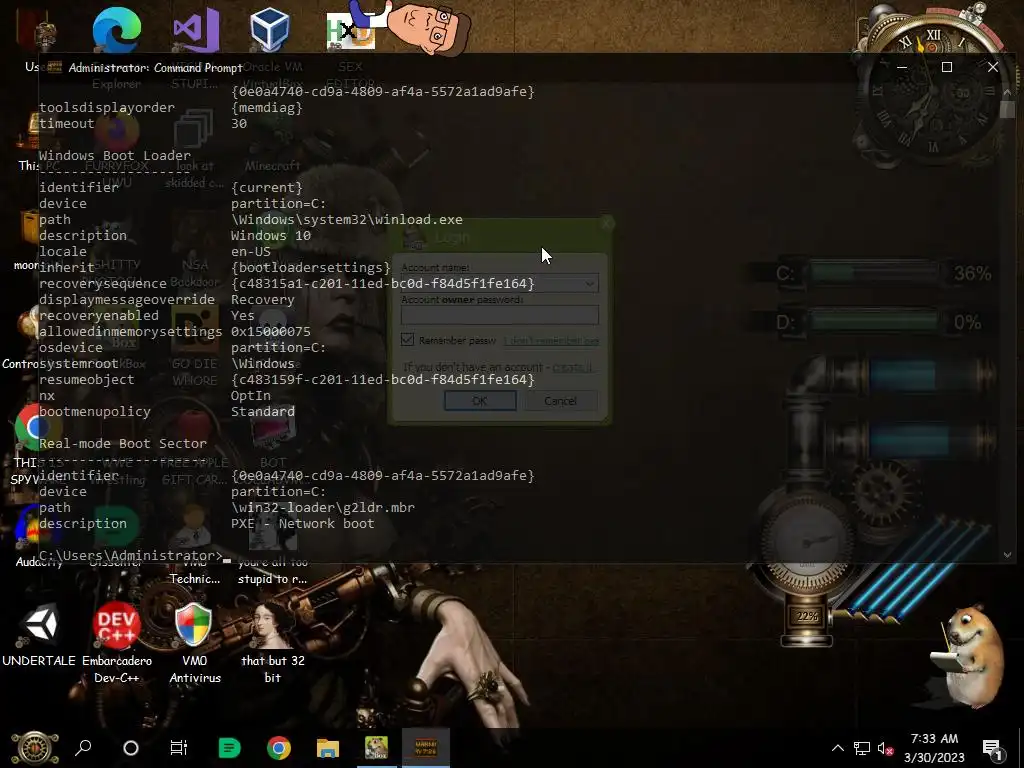Click the OK button in Login dialog

(x=480, y=400)
